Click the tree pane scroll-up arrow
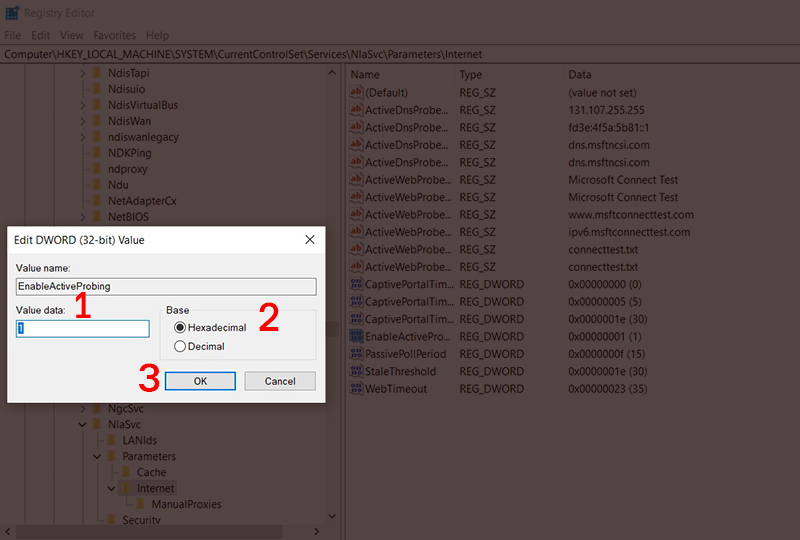The width and height of the screenshot is (800, 540). coord(332,72)
